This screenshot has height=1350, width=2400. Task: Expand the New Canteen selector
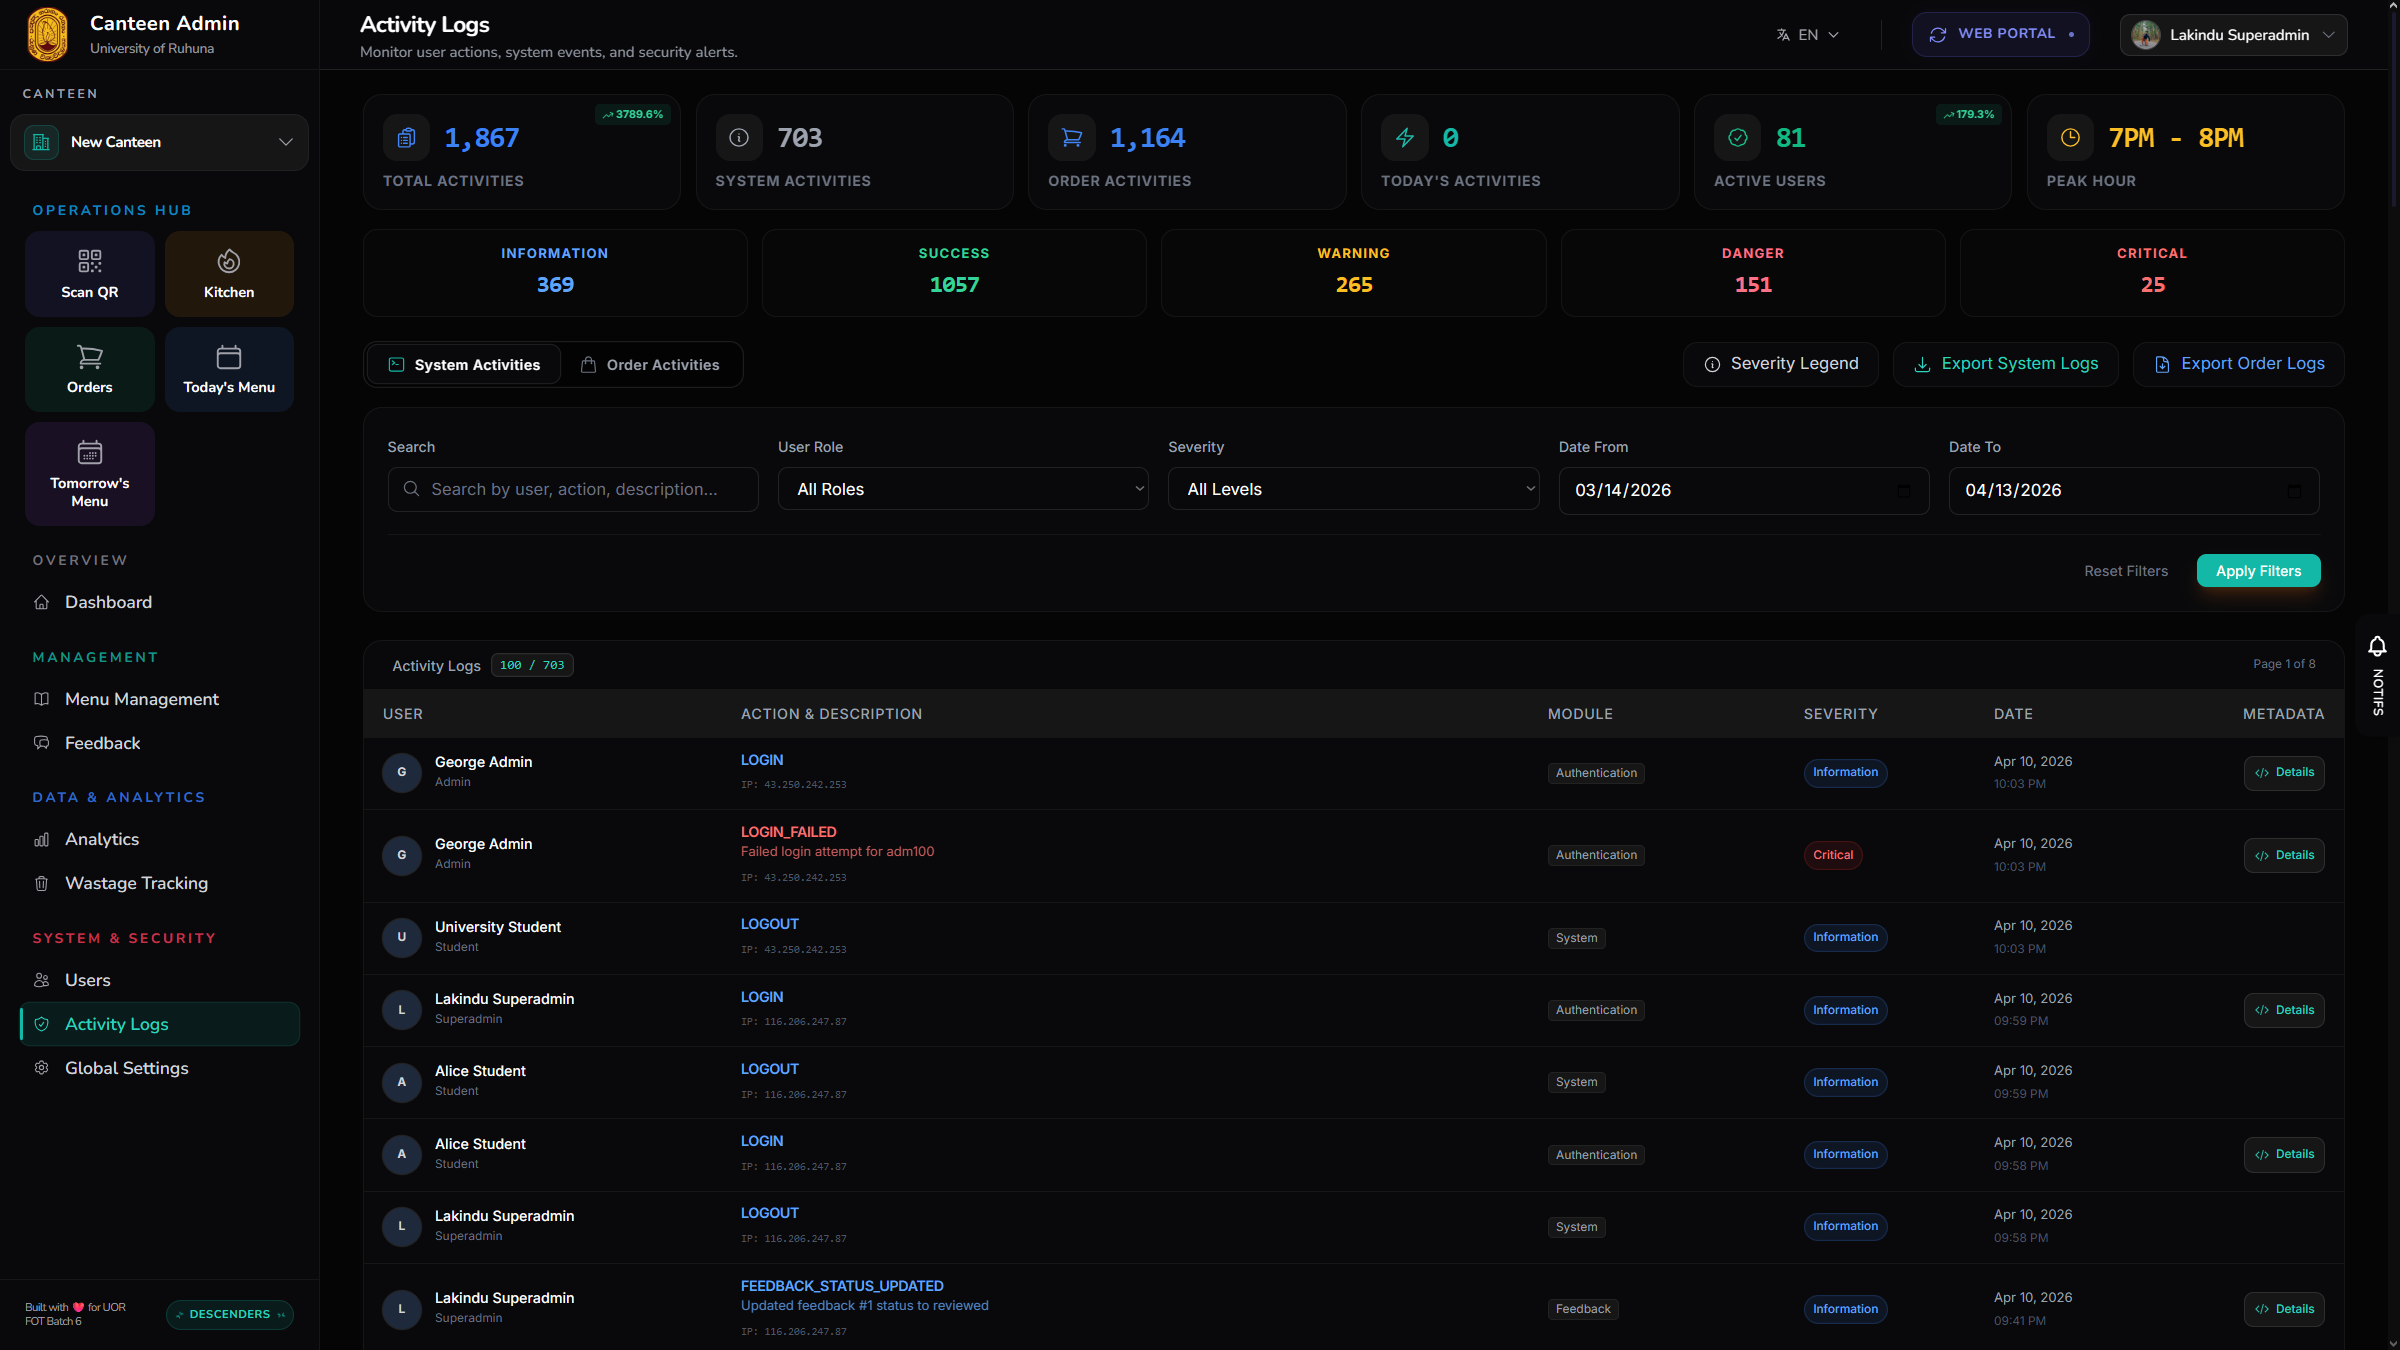pos(159,142)
